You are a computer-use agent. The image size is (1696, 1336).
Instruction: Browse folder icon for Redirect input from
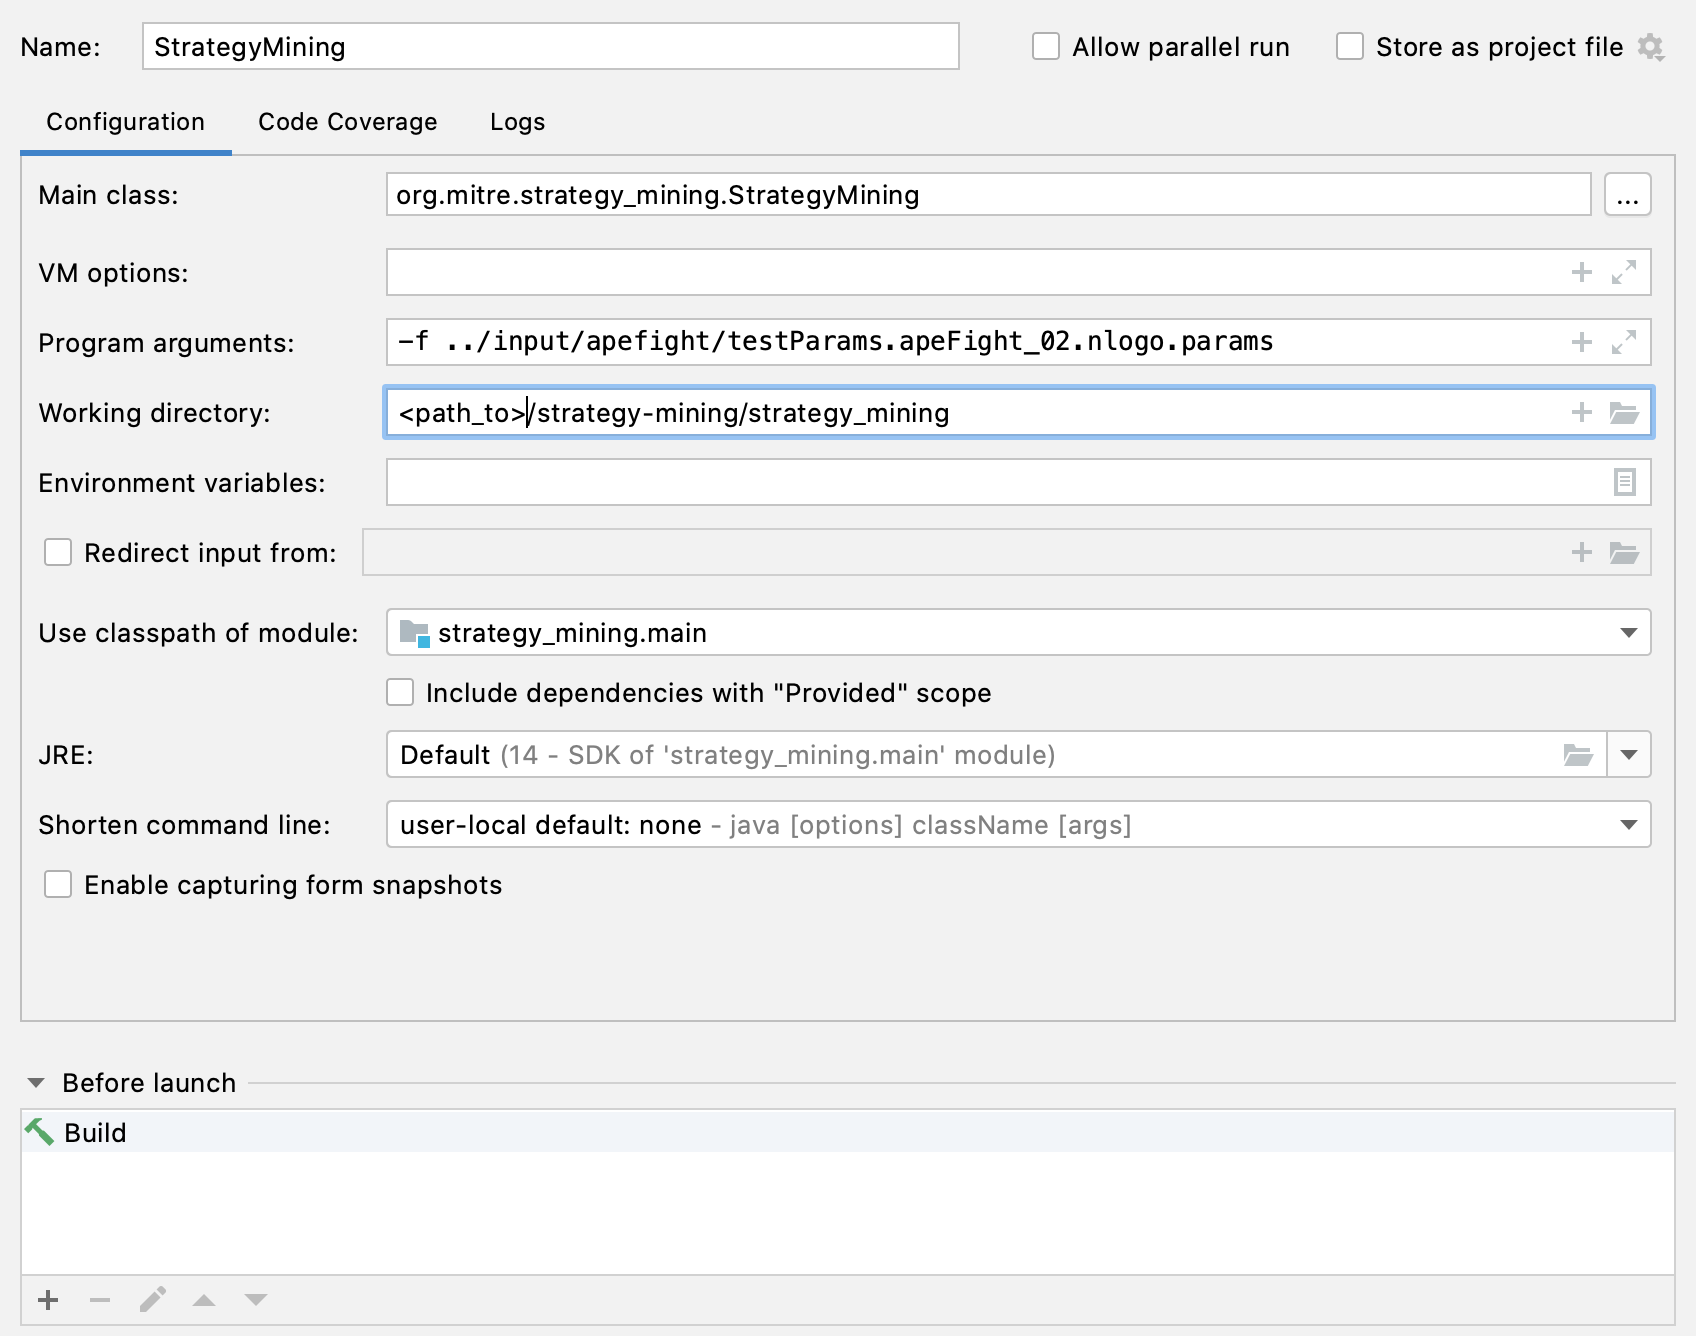1624,552
